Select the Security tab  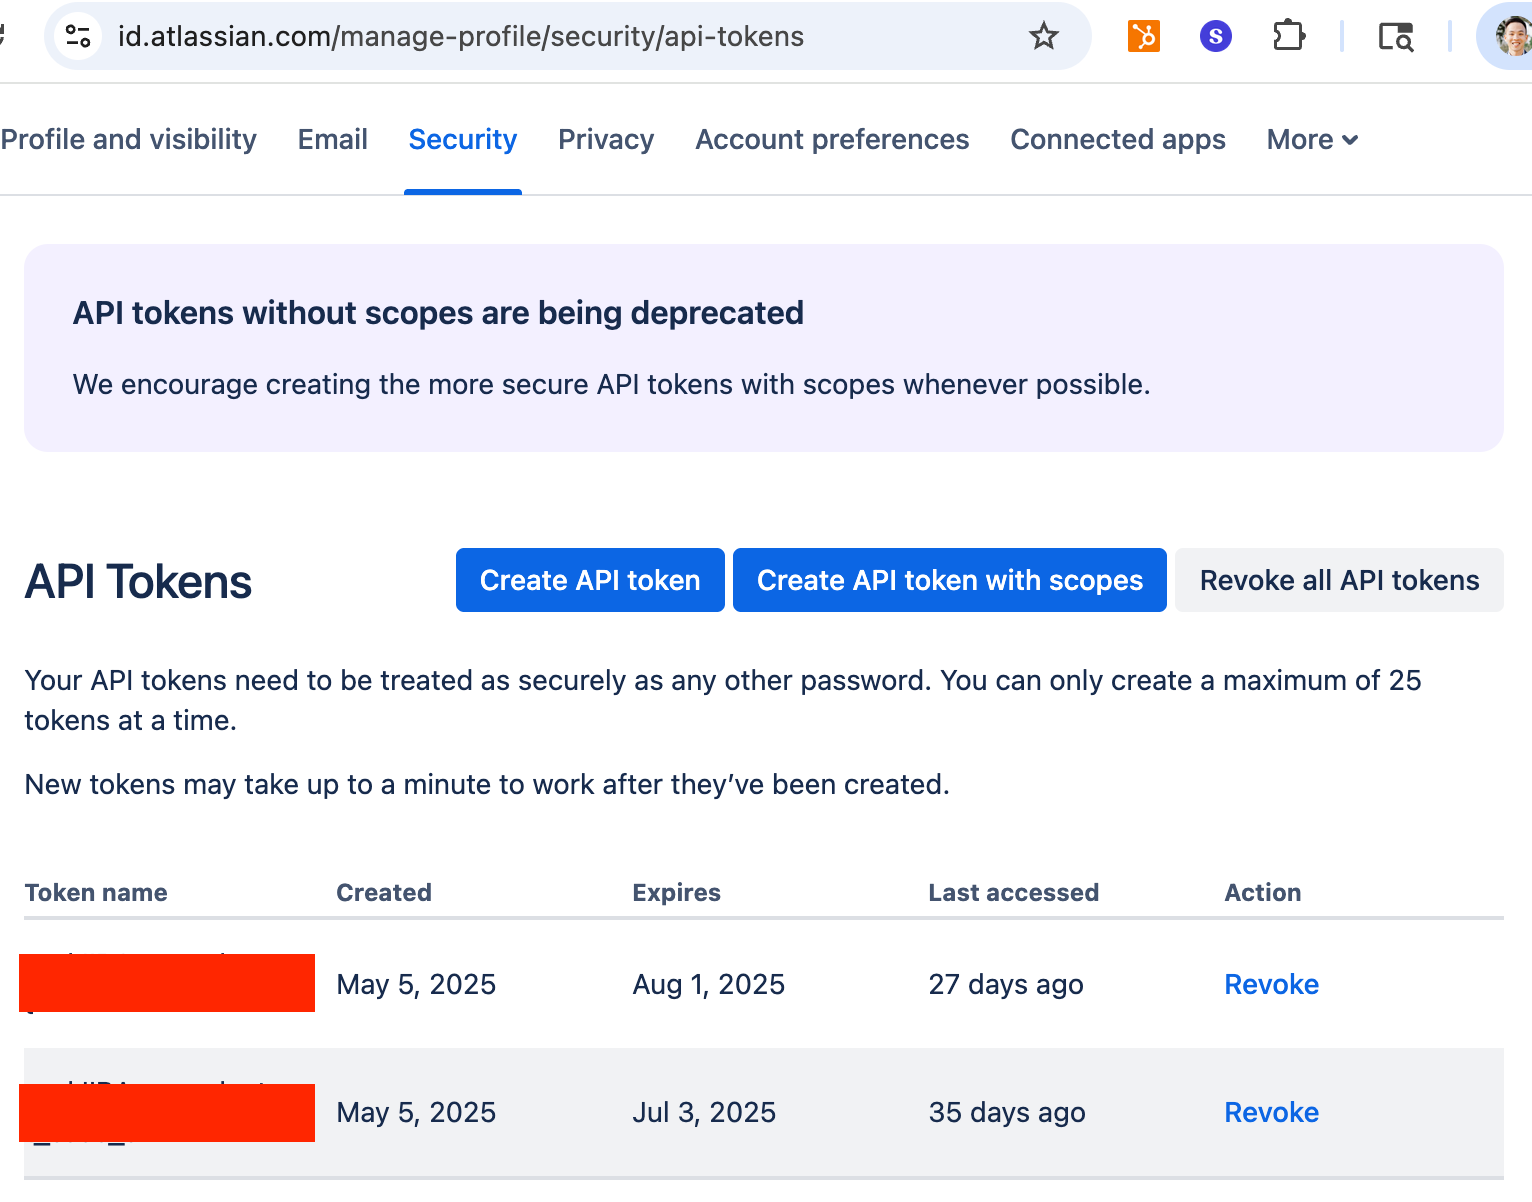463,140
